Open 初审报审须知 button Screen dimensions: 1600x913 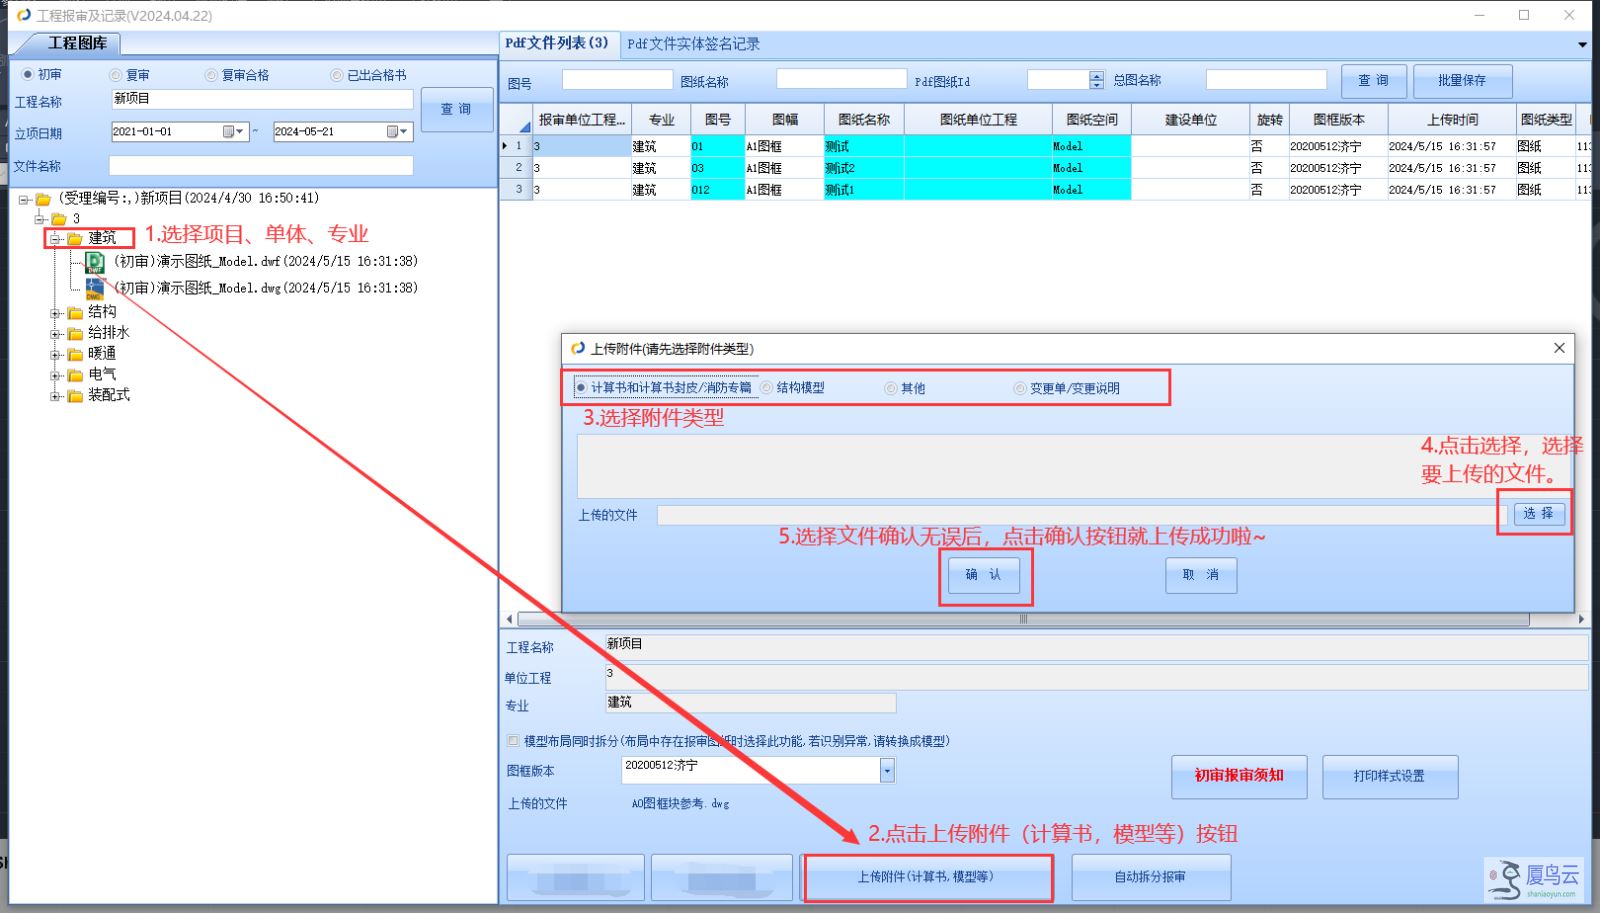[1239, 776]
